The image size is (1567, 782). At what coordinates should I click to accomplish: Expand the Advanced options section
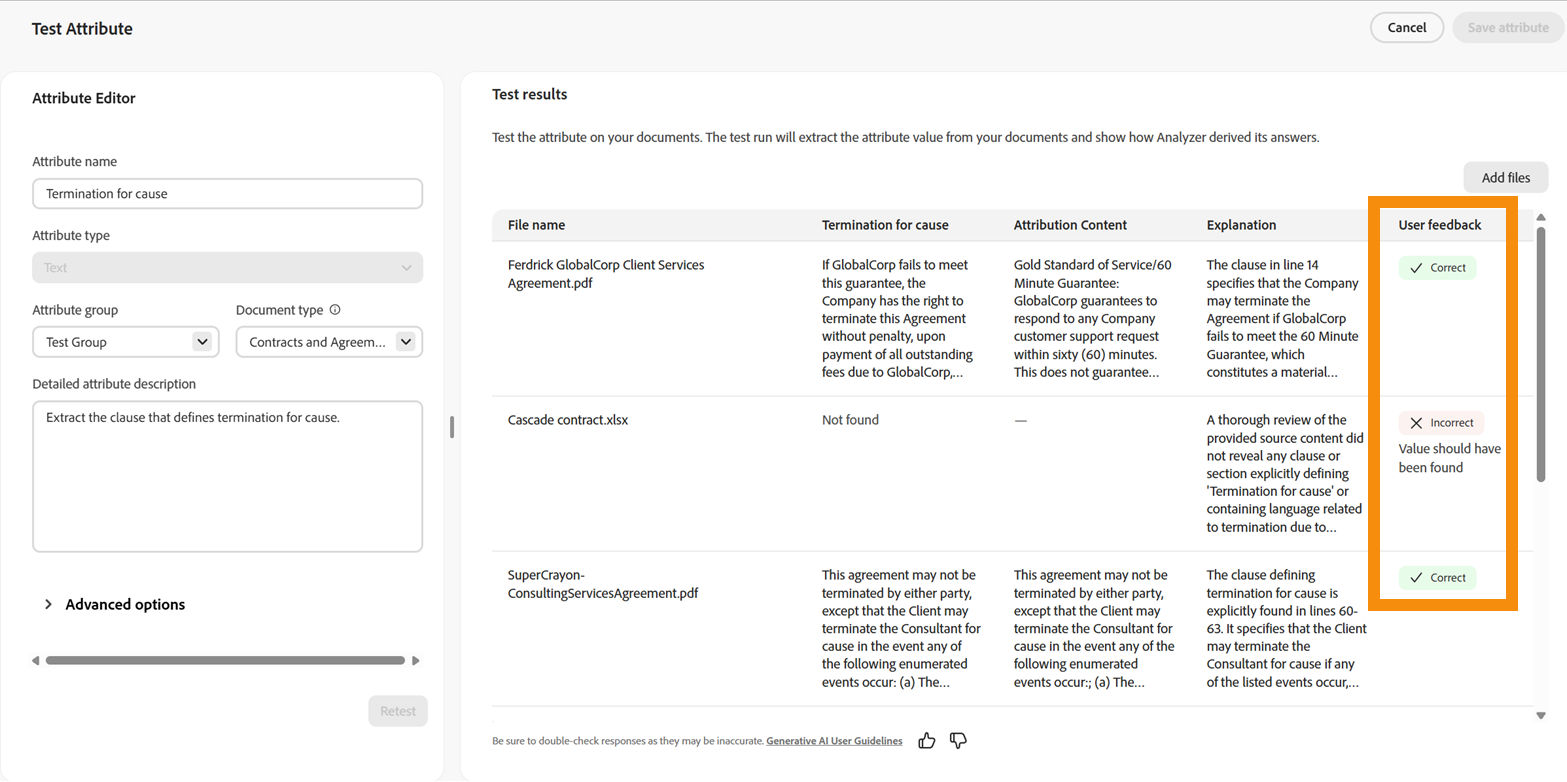115,604
